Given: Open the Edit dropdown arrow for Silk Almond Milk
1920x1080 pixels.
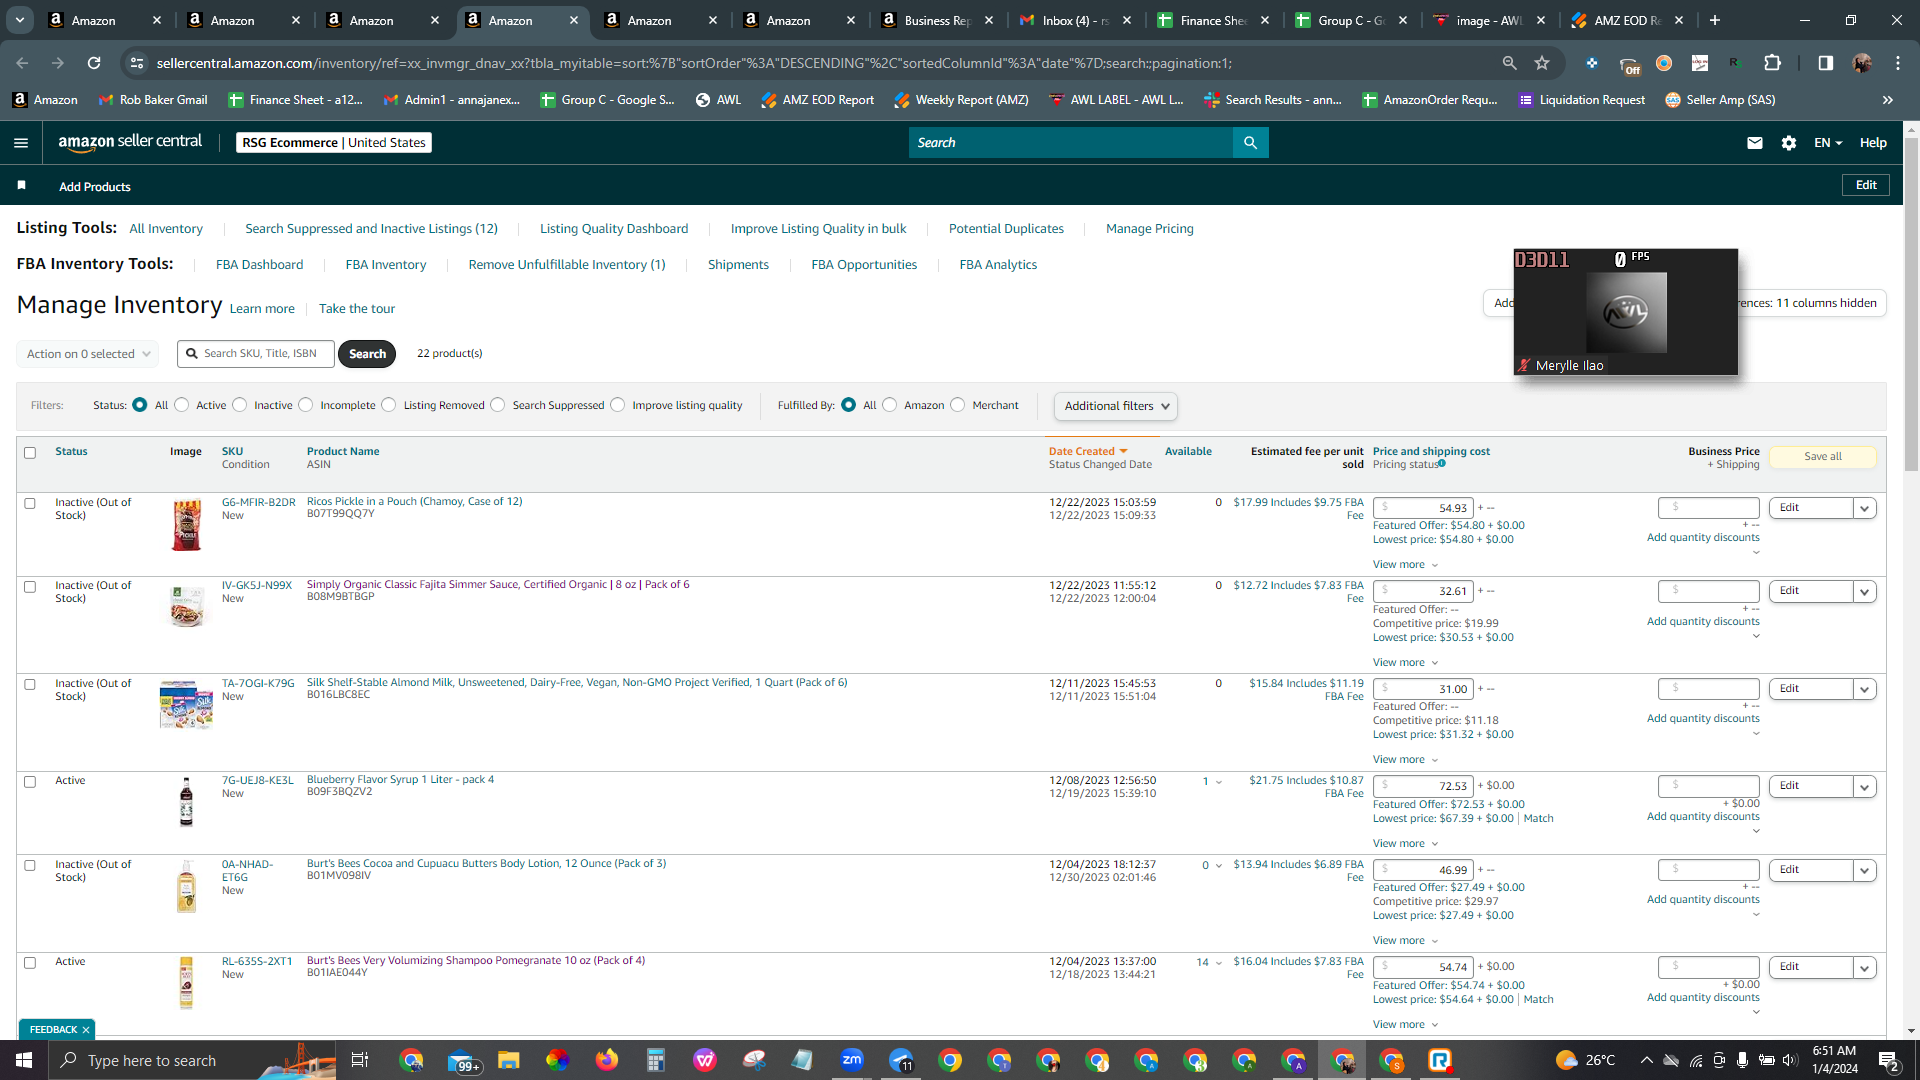Looking at the screenshot, I should pyautogui.click(x=1864, y=689).
